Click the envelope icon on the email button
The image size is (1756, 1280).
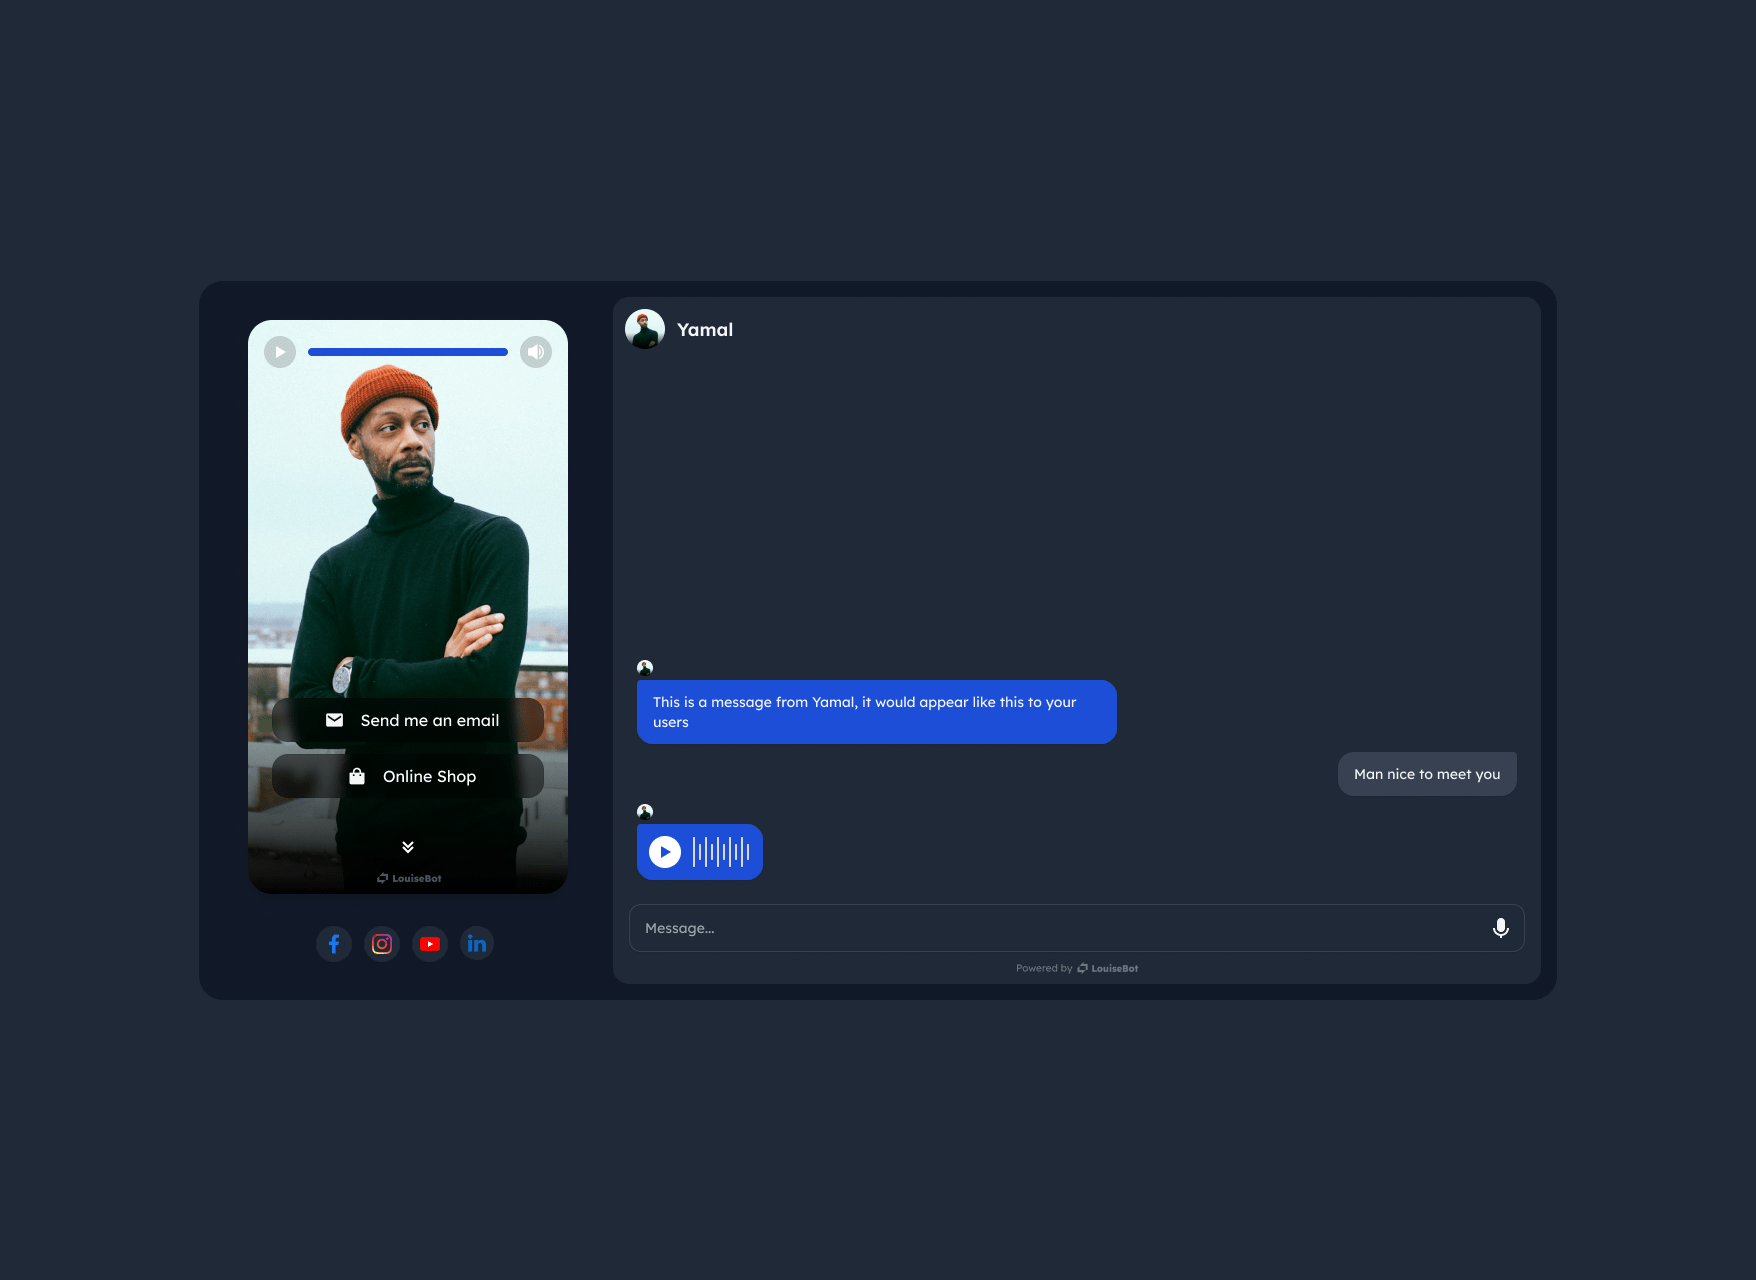coord(335,719)
